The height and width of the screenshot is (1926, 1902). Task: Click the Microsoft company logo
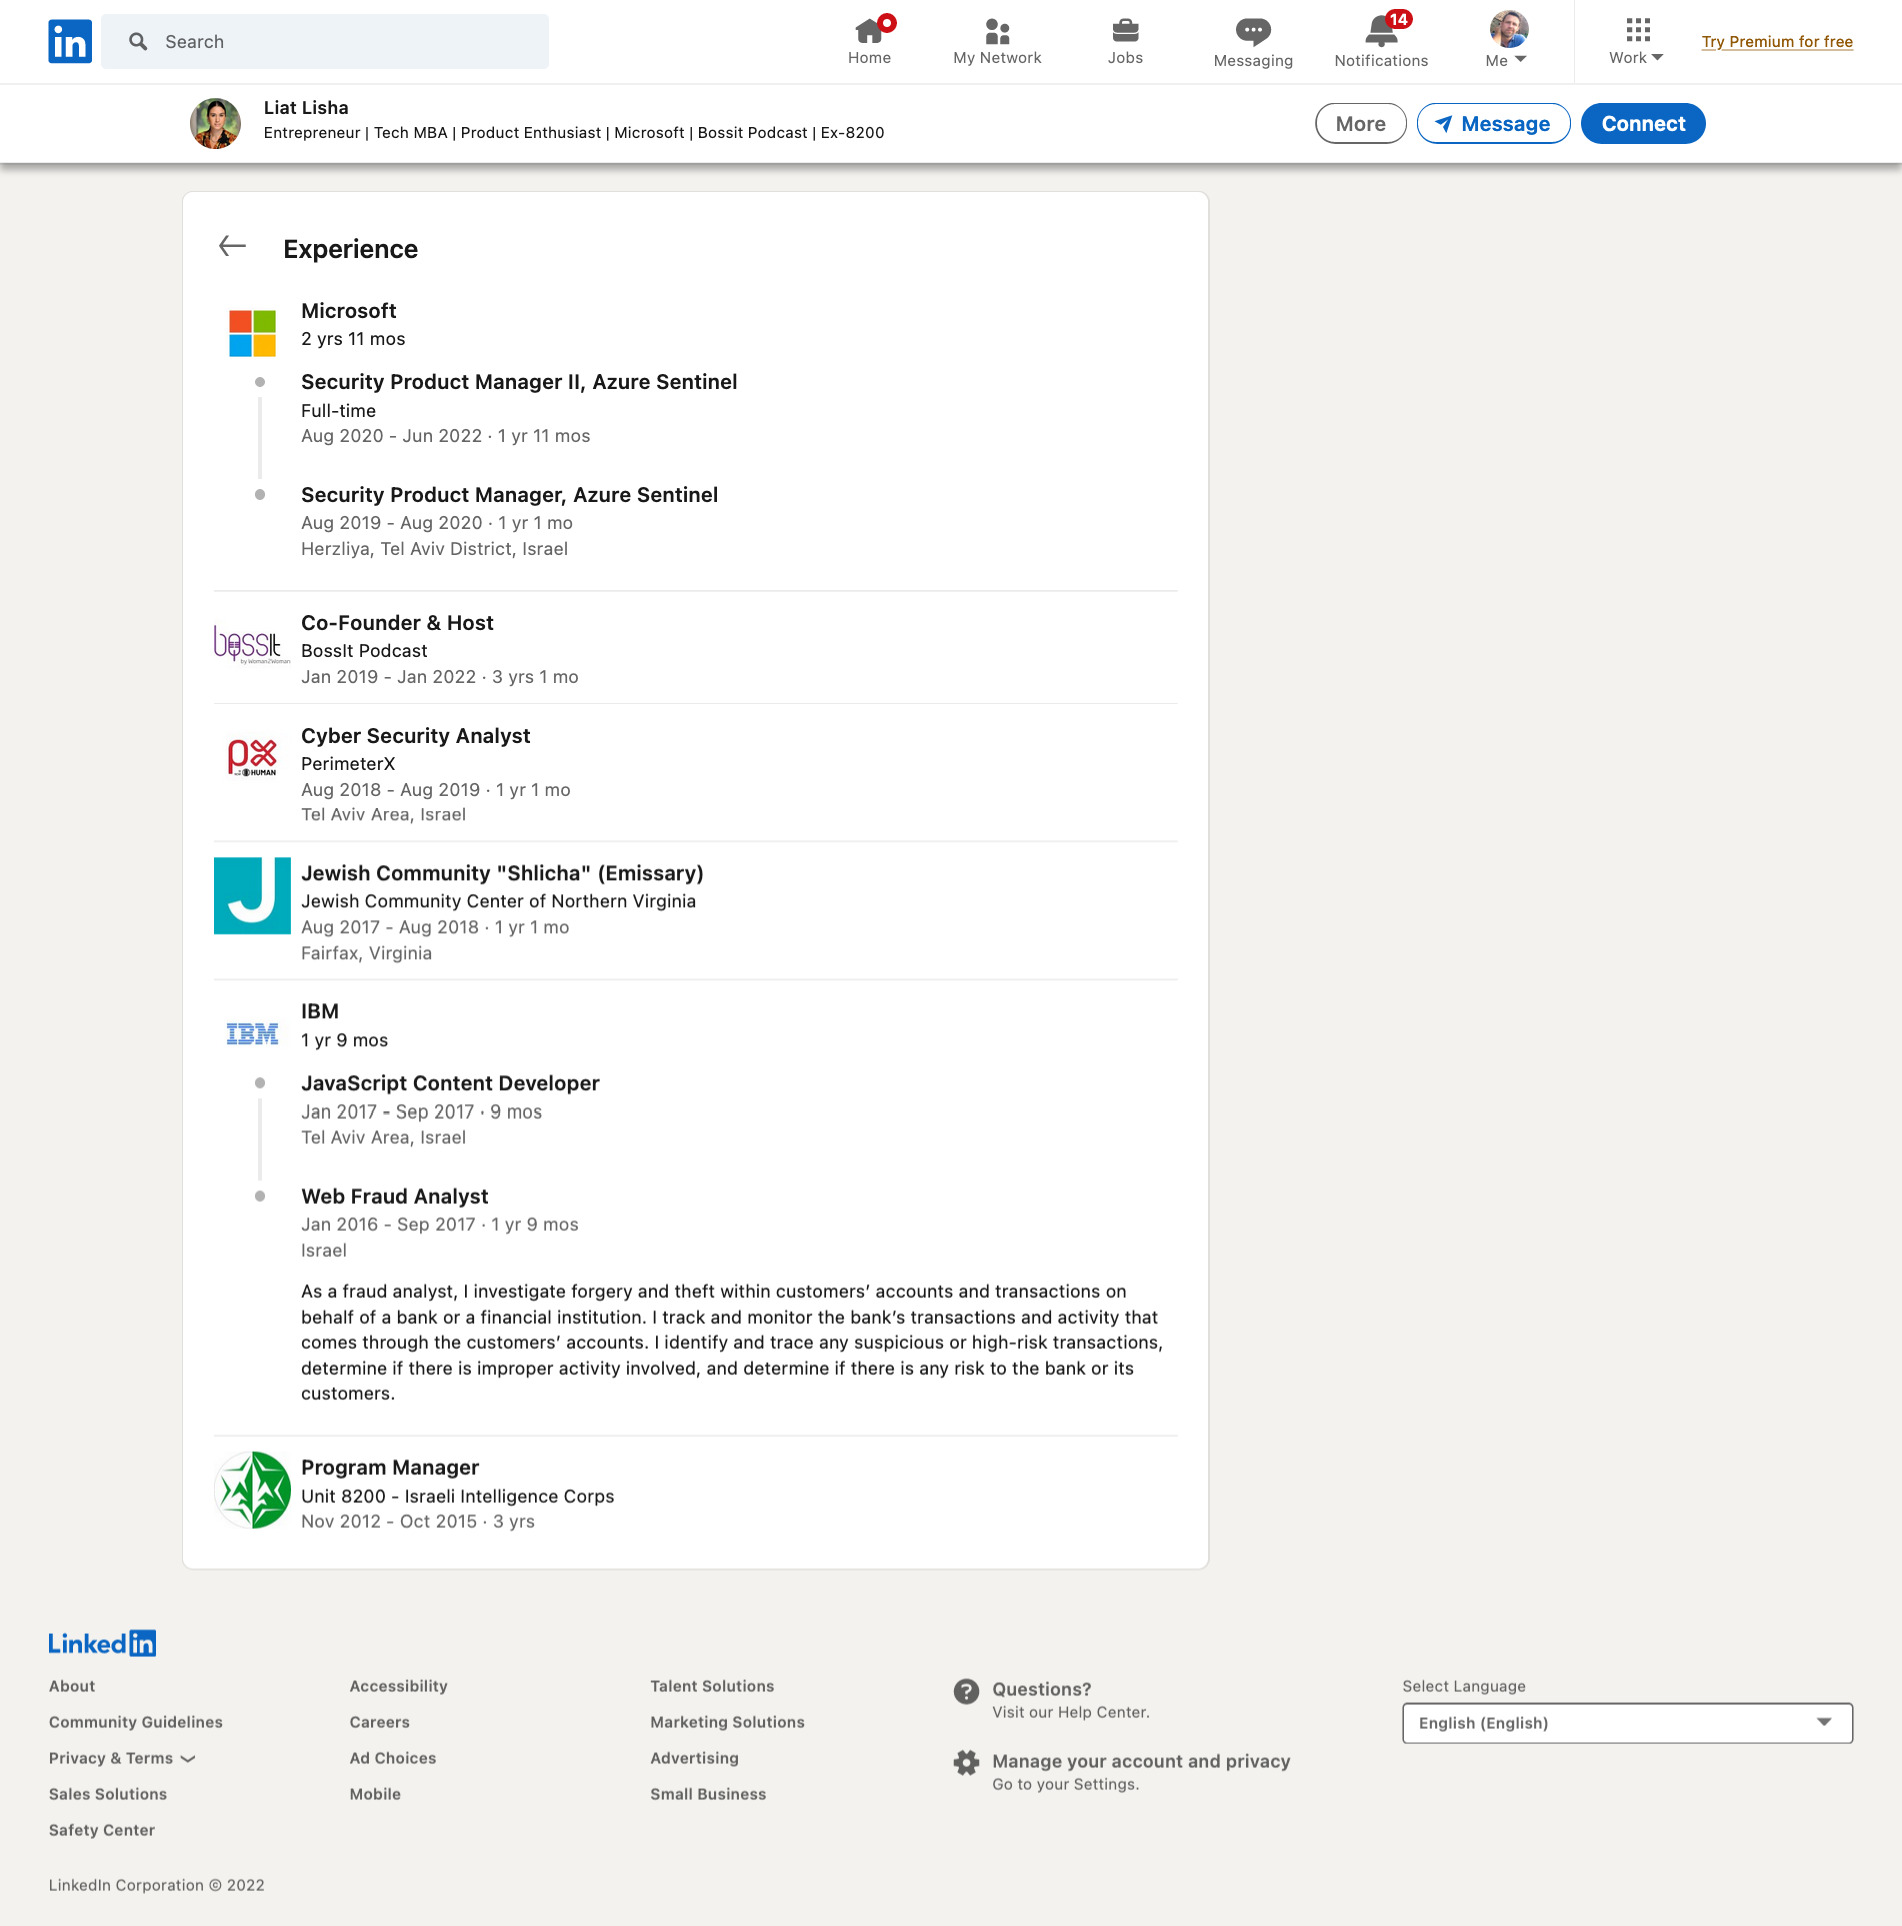point(252,333)
